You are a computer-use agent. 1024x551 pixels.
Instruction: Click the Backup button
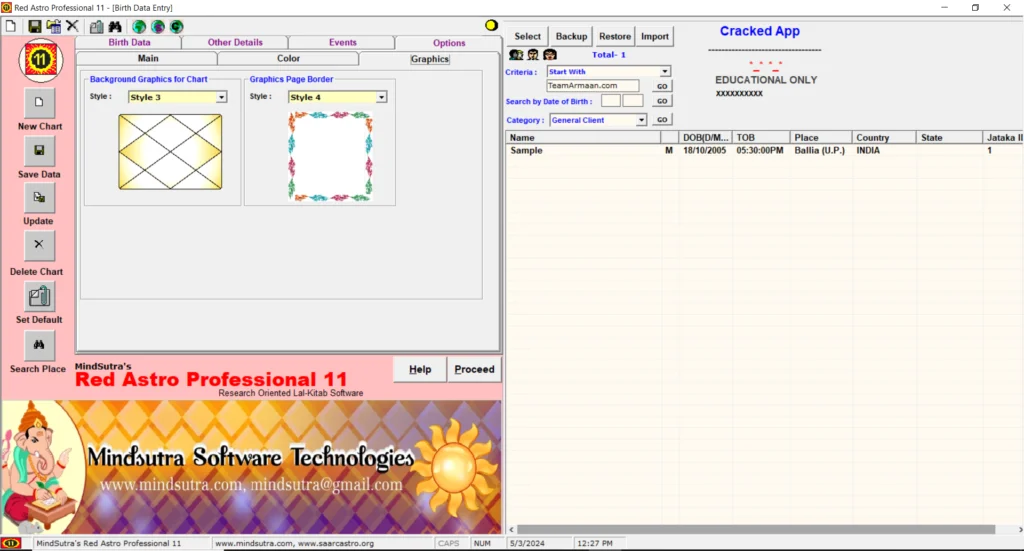point(571,37)
